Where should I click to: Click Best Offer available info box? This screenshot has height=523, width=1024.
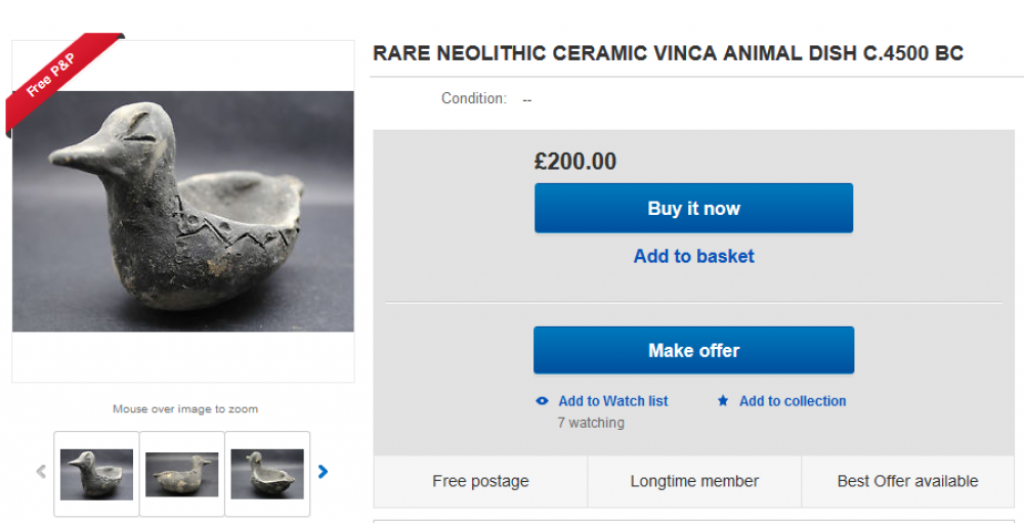click(907, 481)
